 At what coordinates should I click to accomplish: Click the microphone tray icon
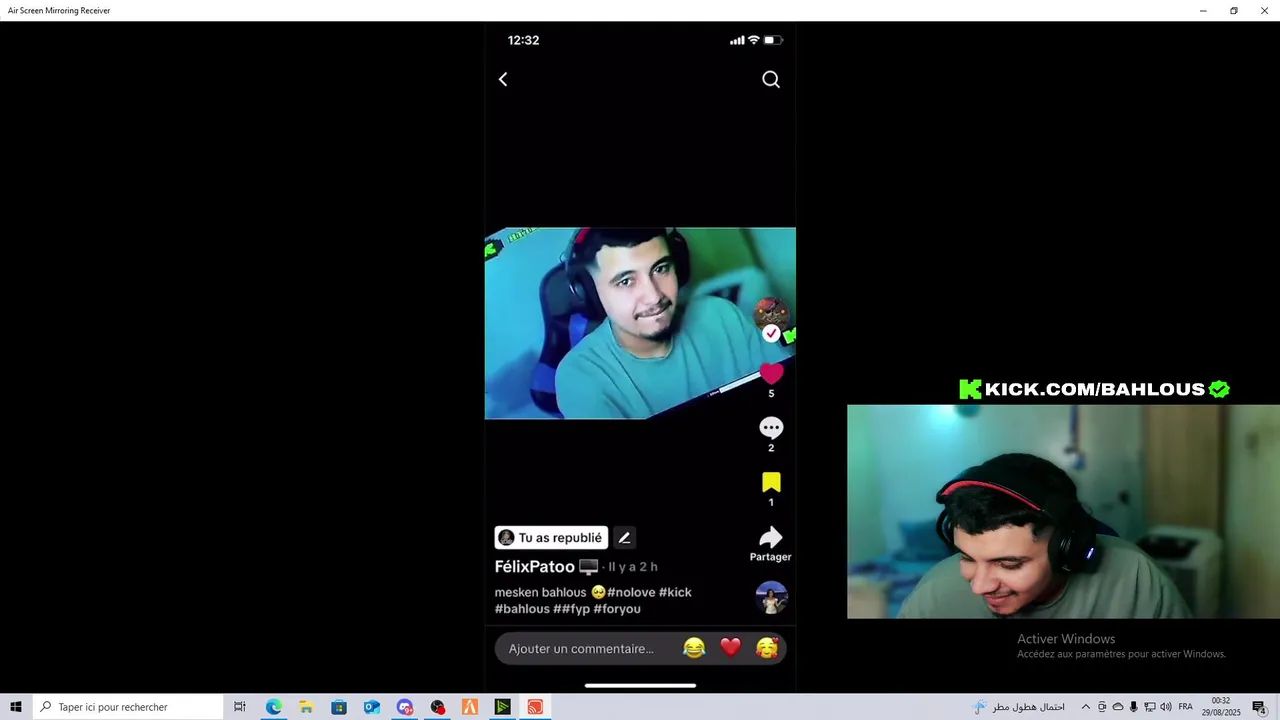click(x=1133, y=707)
